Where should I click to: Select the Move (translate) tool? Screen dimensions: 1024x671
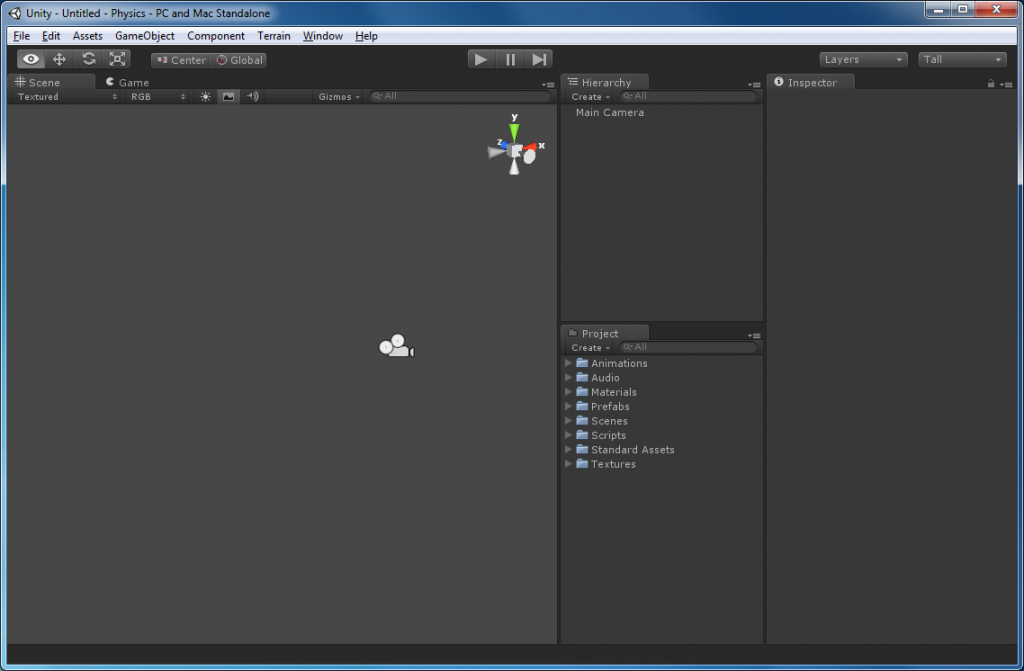coord(59,59)
